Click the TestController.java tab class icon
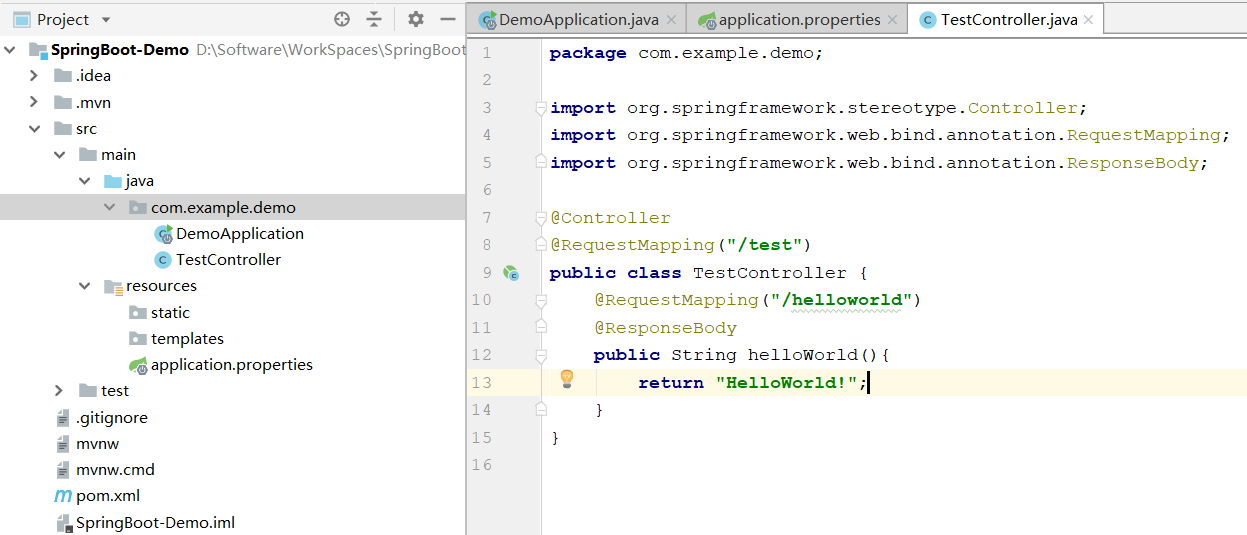1247x535 pixels. point(927,20)
